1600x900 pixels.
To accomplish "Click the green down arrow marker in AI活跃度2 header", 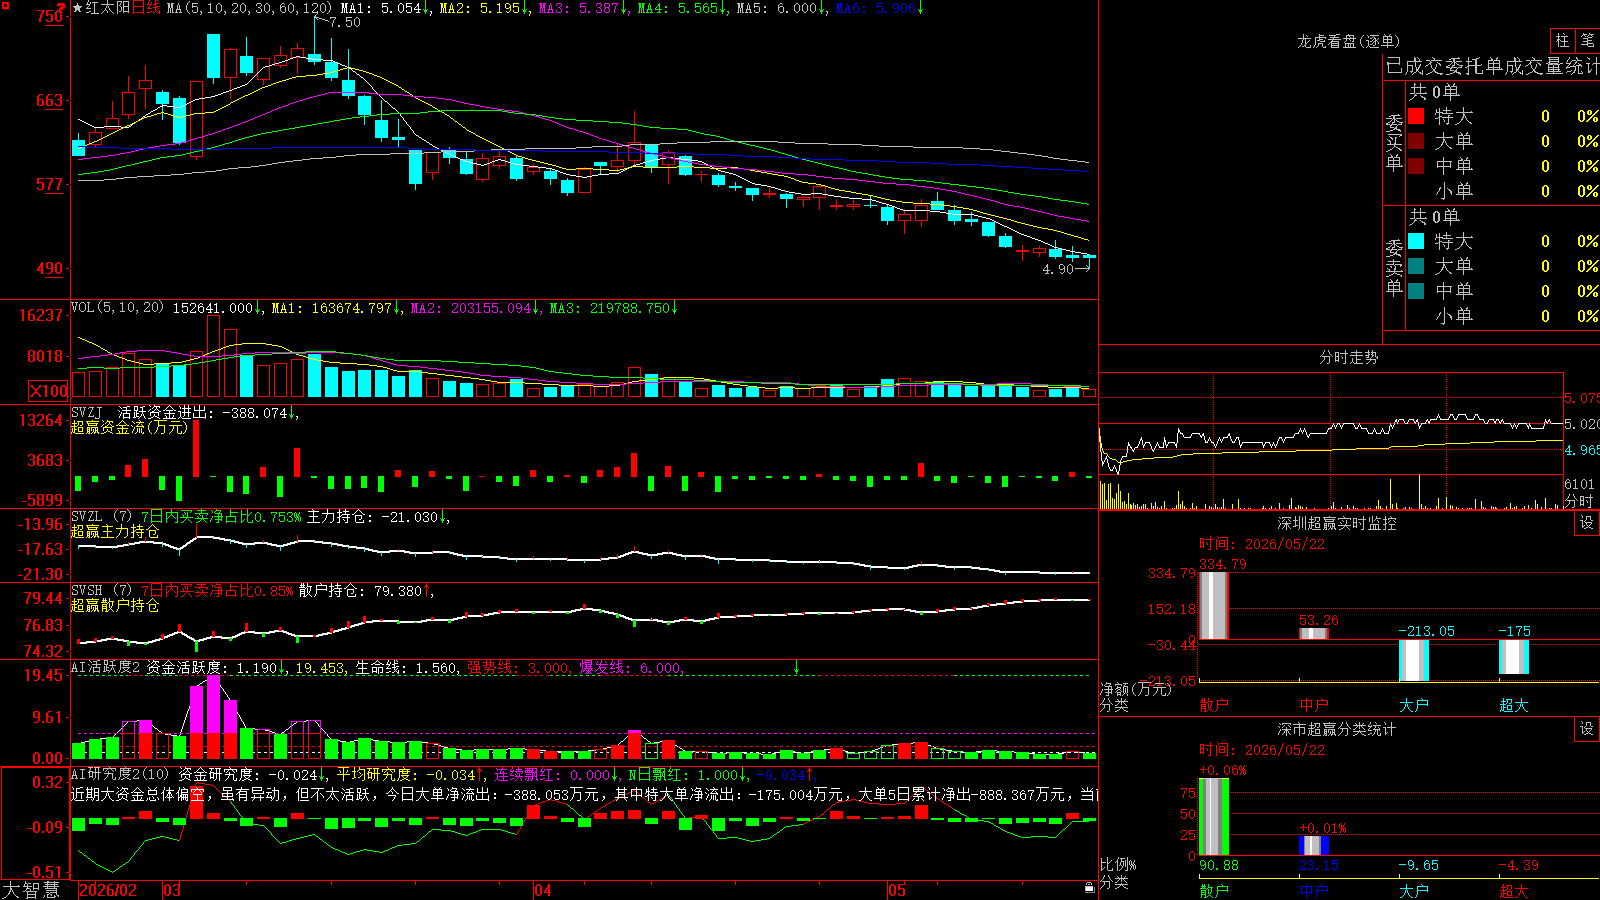I will click(x=796, y=667).
